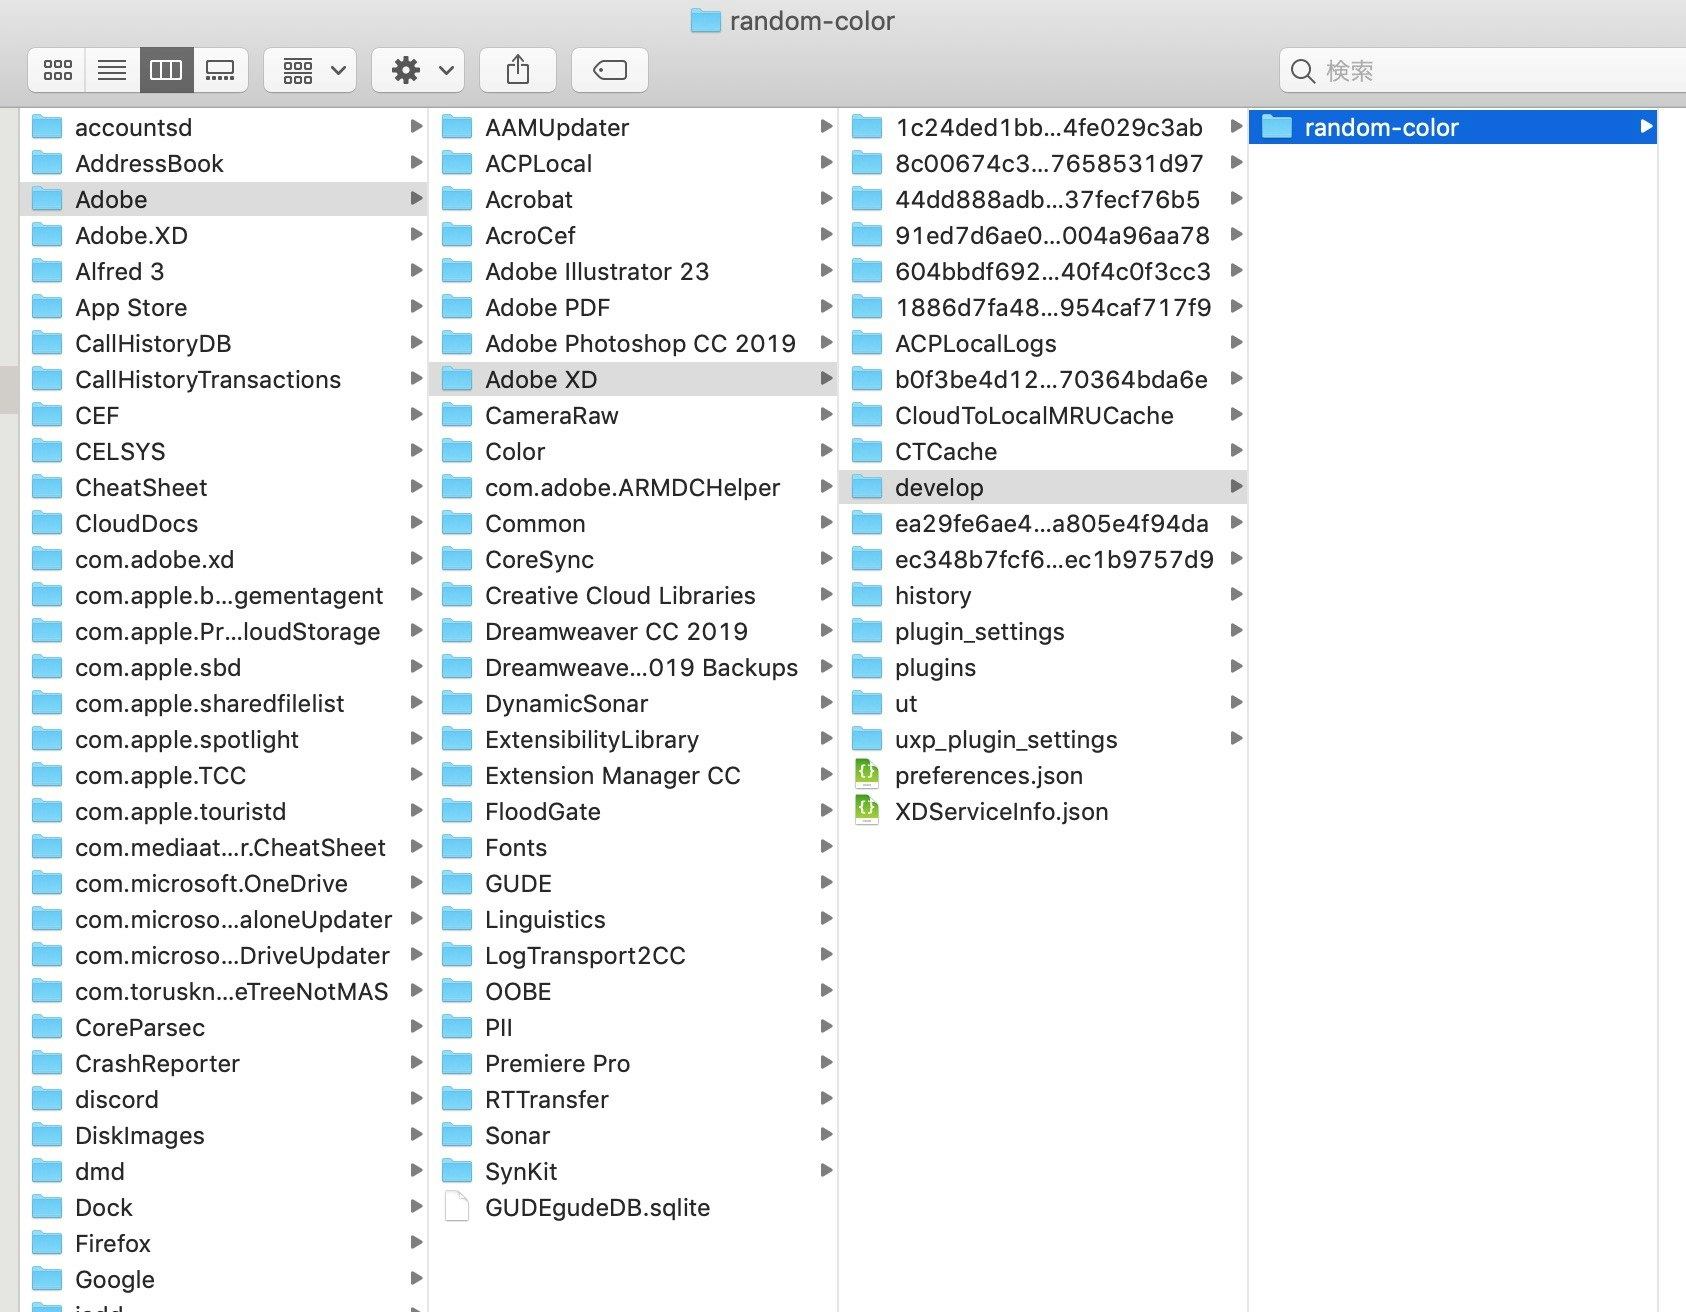The height and width of the screenshot is (1312, 1686).
Task: Switch to list view mode
Action: pos(112,70)
